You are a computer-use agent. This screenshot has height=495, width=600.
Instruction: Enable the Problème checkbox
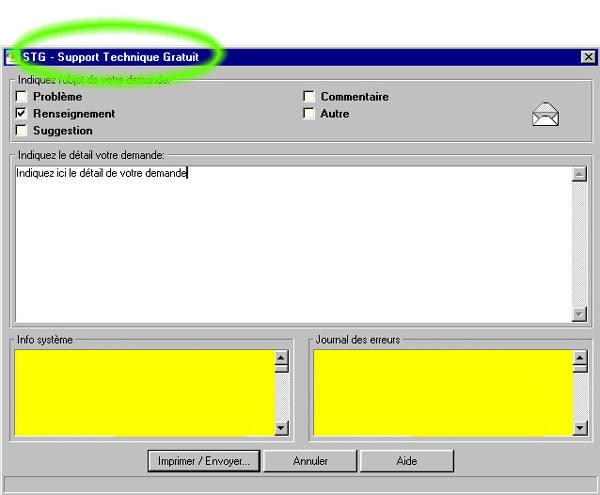coord(22,97)
